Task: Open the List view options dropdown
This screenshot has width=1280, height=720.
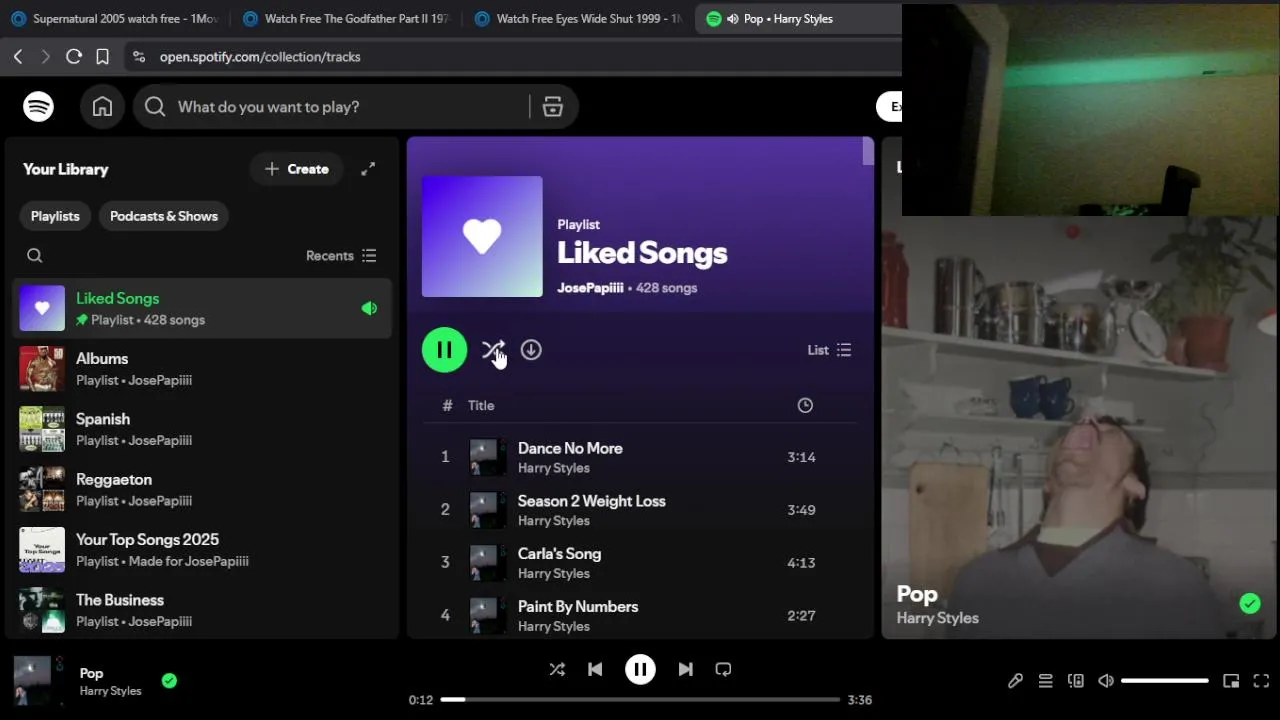Action: [x=829, y=350]
